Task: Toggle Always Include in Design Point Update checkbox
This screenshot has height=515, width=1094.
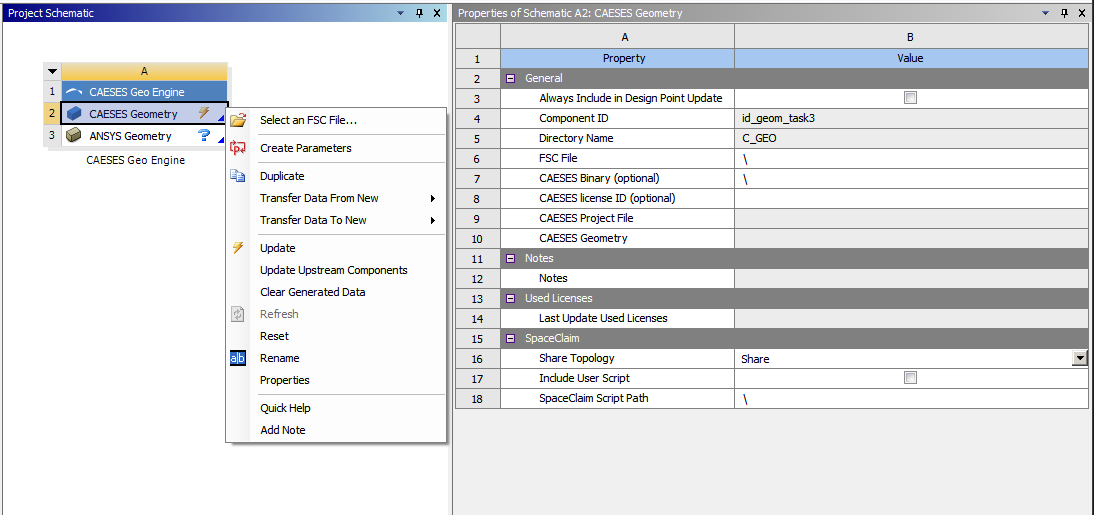Action: [x=910, y=98]
